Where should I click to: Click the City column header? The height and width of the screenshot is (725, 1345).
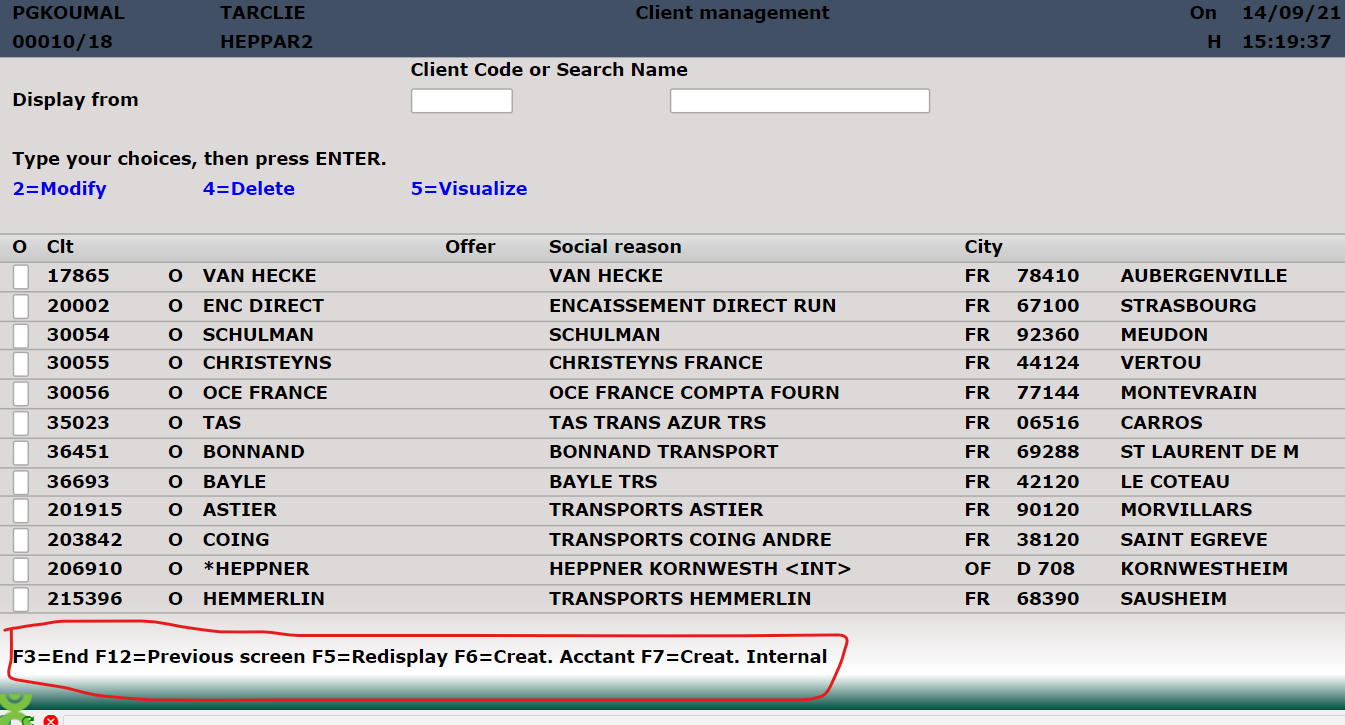[983, 247]
